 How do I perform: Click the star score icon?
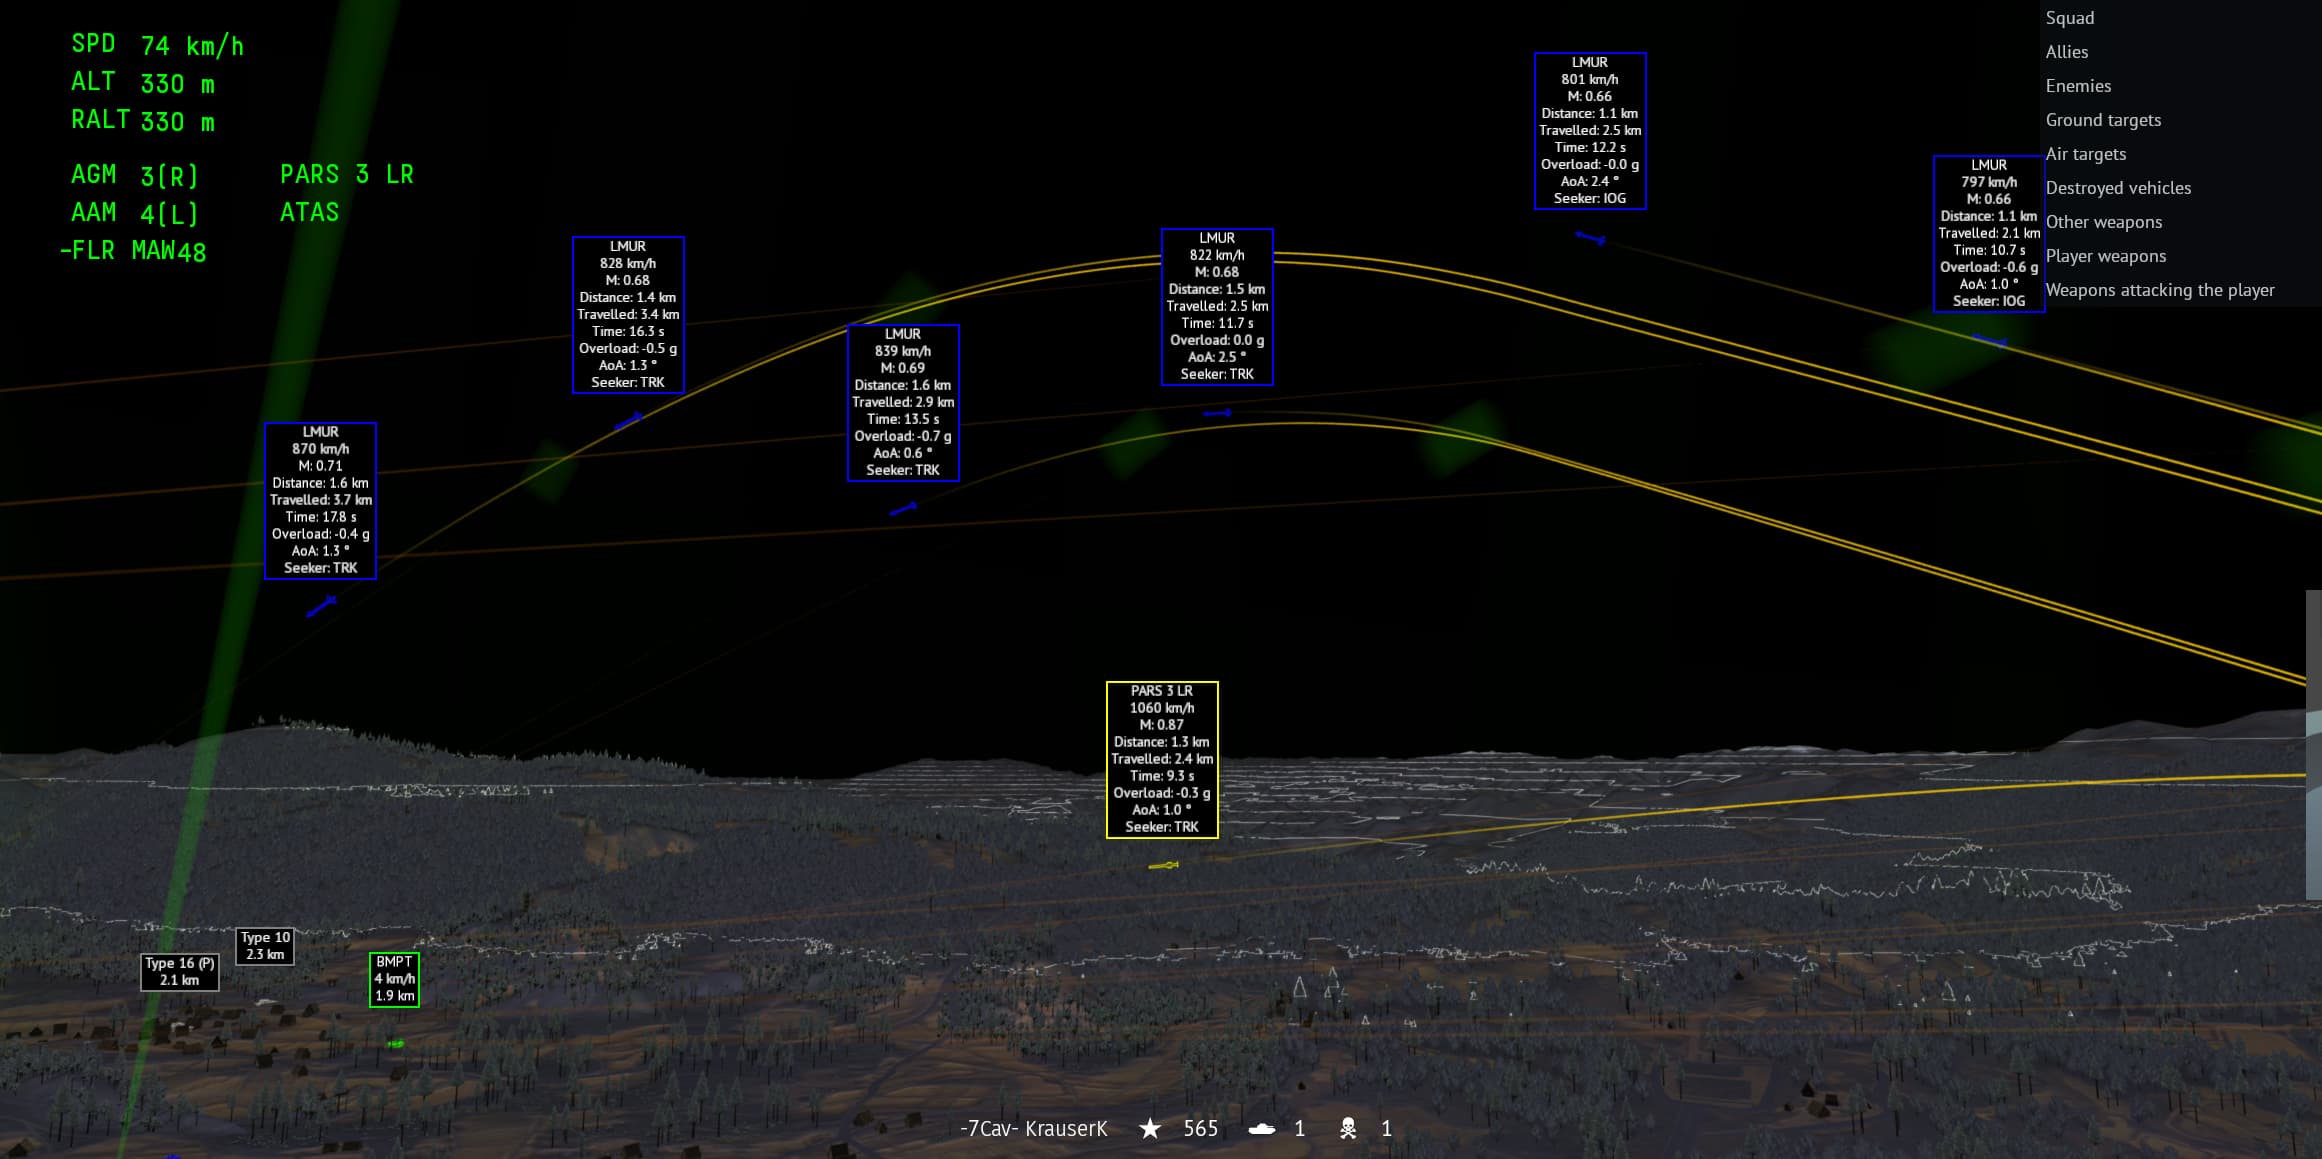click(1150, 1128)
